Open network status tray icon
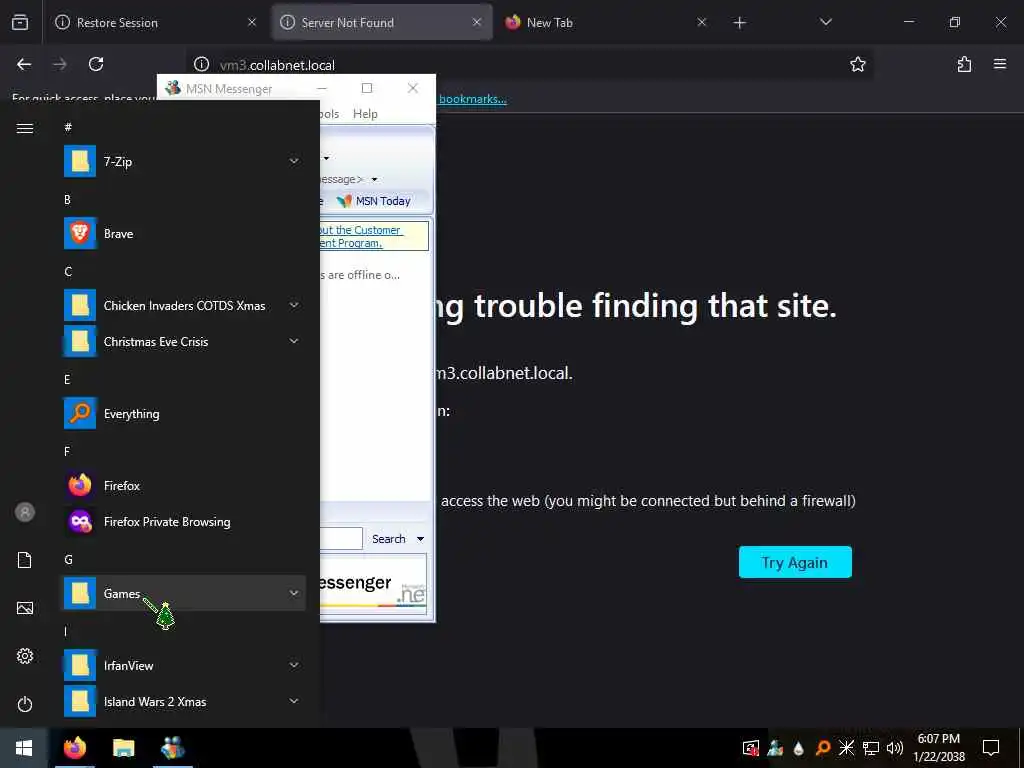This screenshot has height=768, width=1024. 871,748
